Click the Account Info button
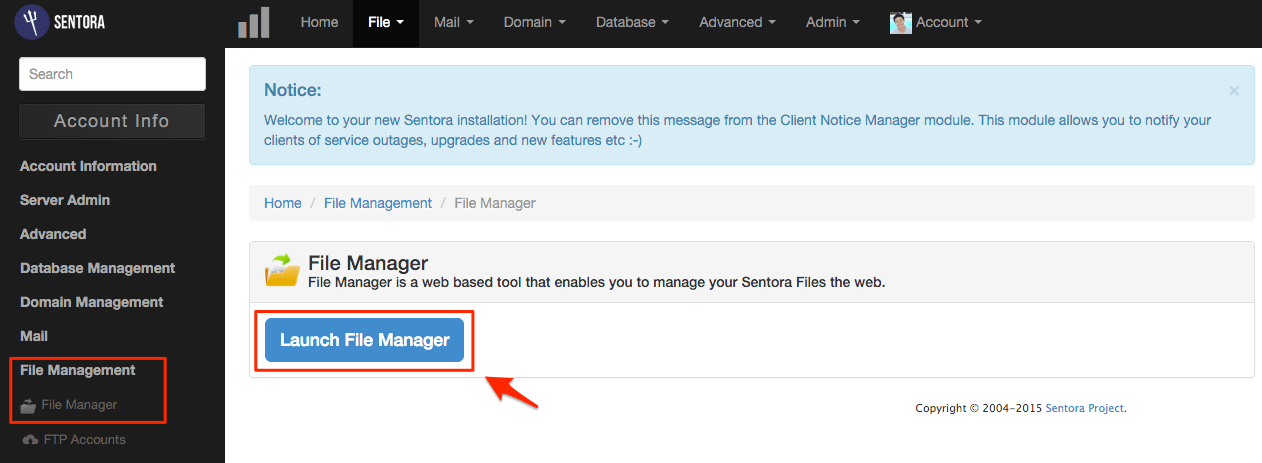This screenshot has height=463, width=1262. point(112,121)
